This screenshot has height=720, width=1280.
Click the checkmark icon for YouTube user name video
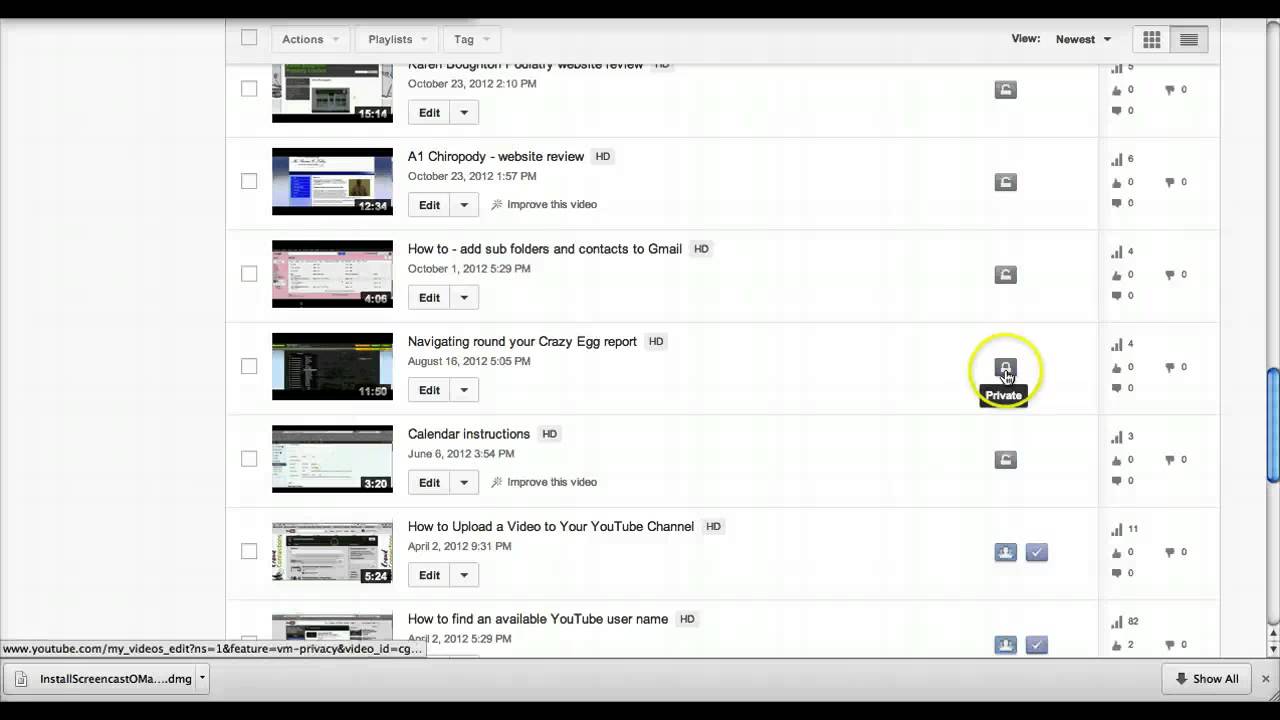click(1037, 645)
